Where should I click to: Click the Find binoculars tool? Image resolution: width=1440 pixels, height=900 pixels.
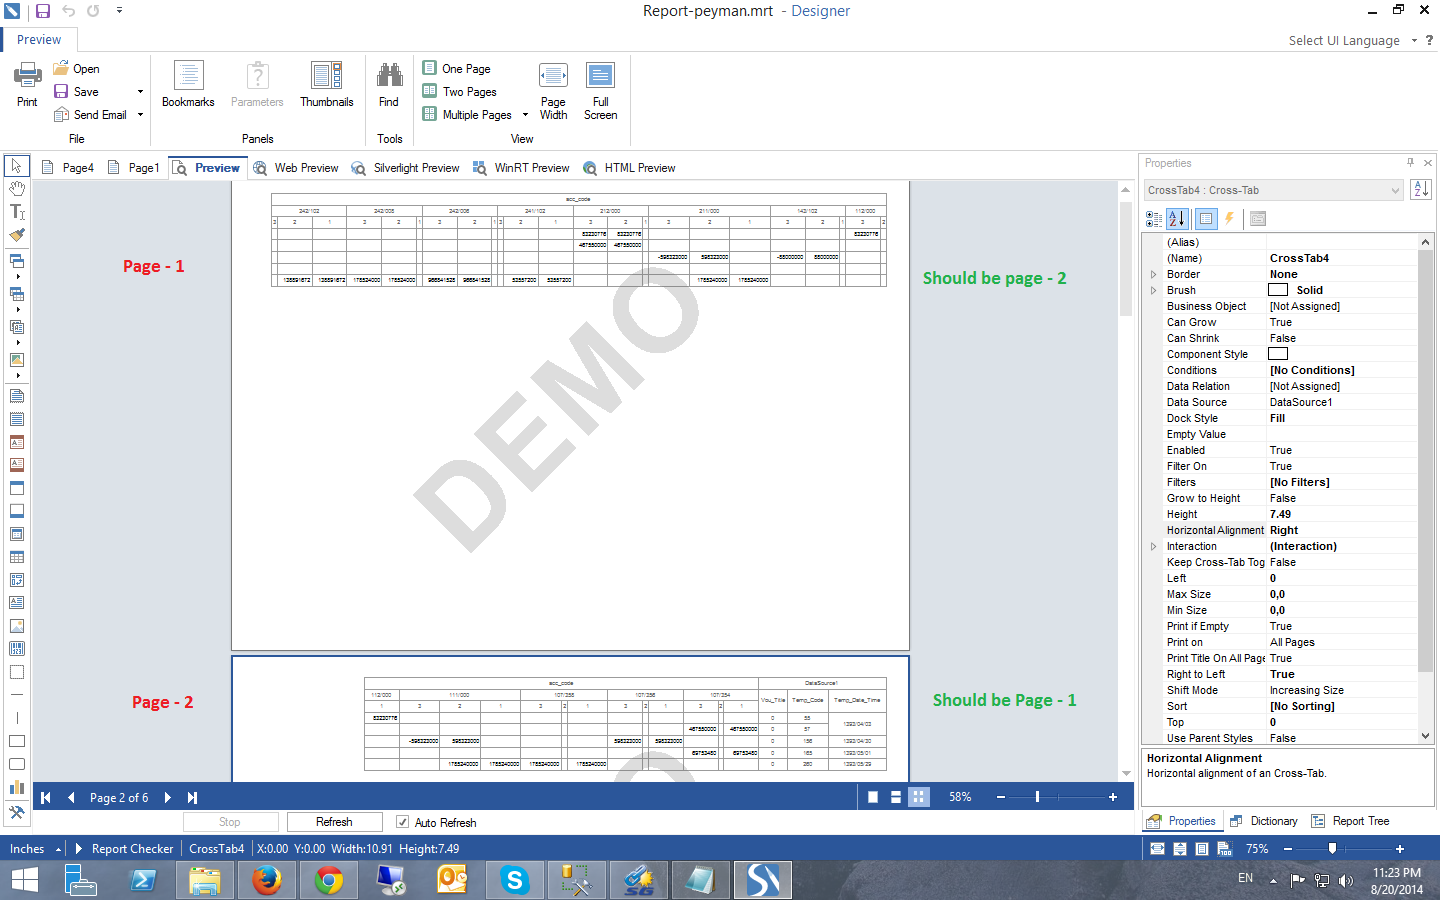389,84
